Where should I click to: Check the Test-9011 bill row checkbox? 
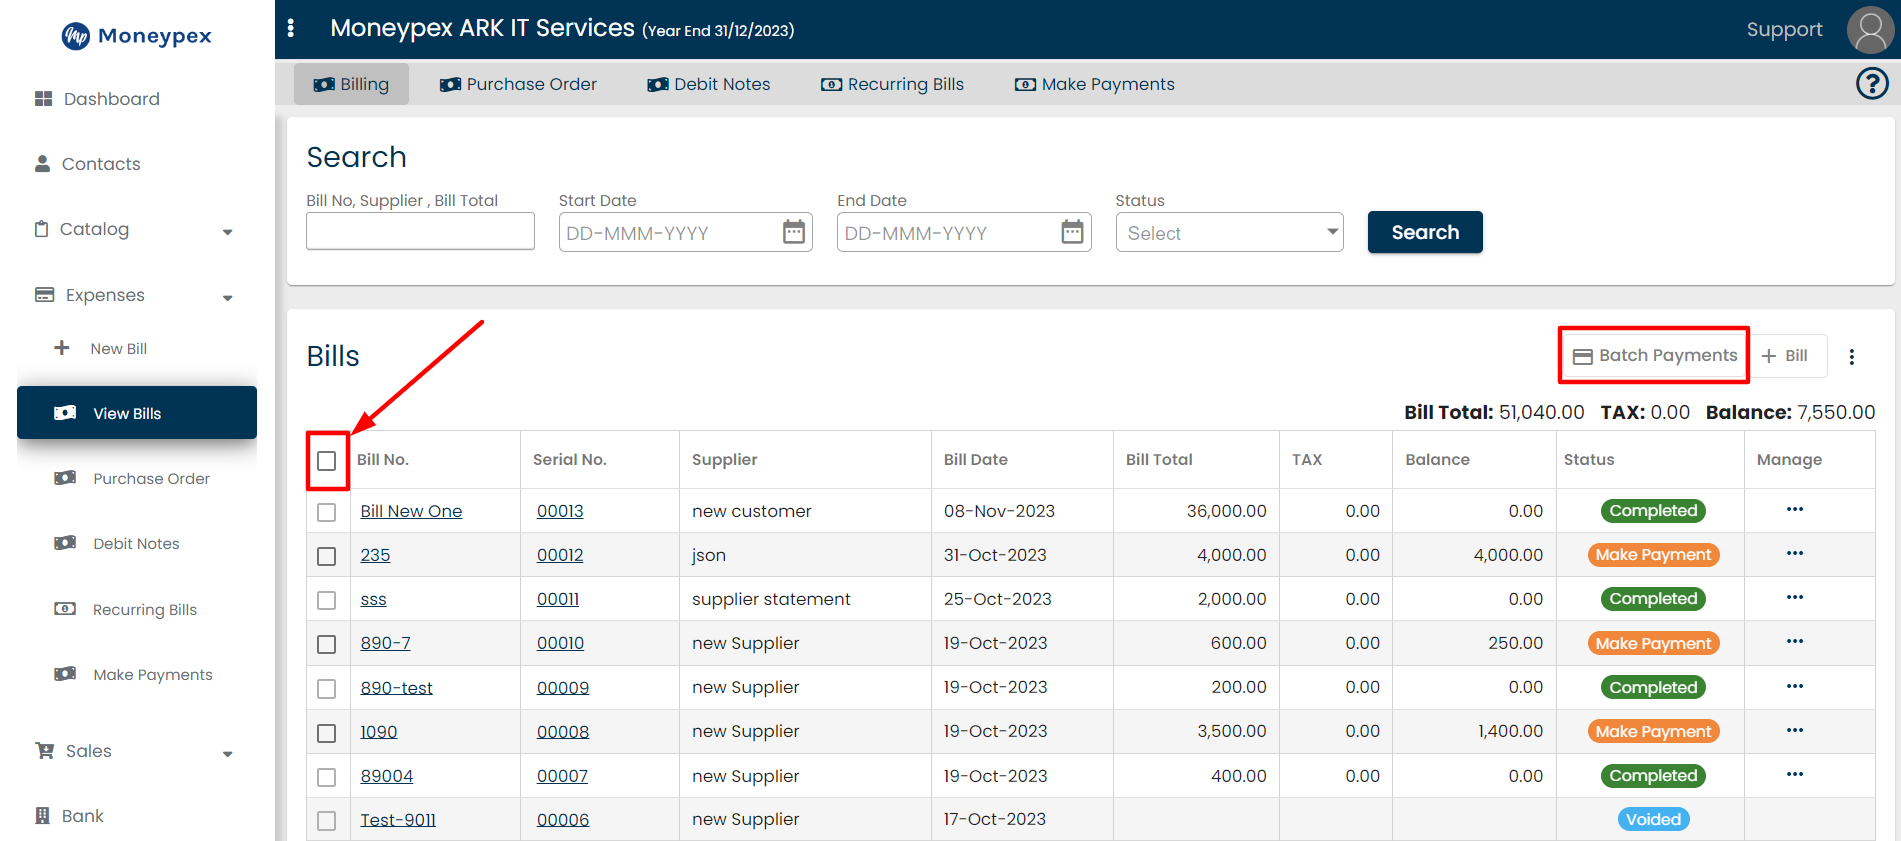327,821
